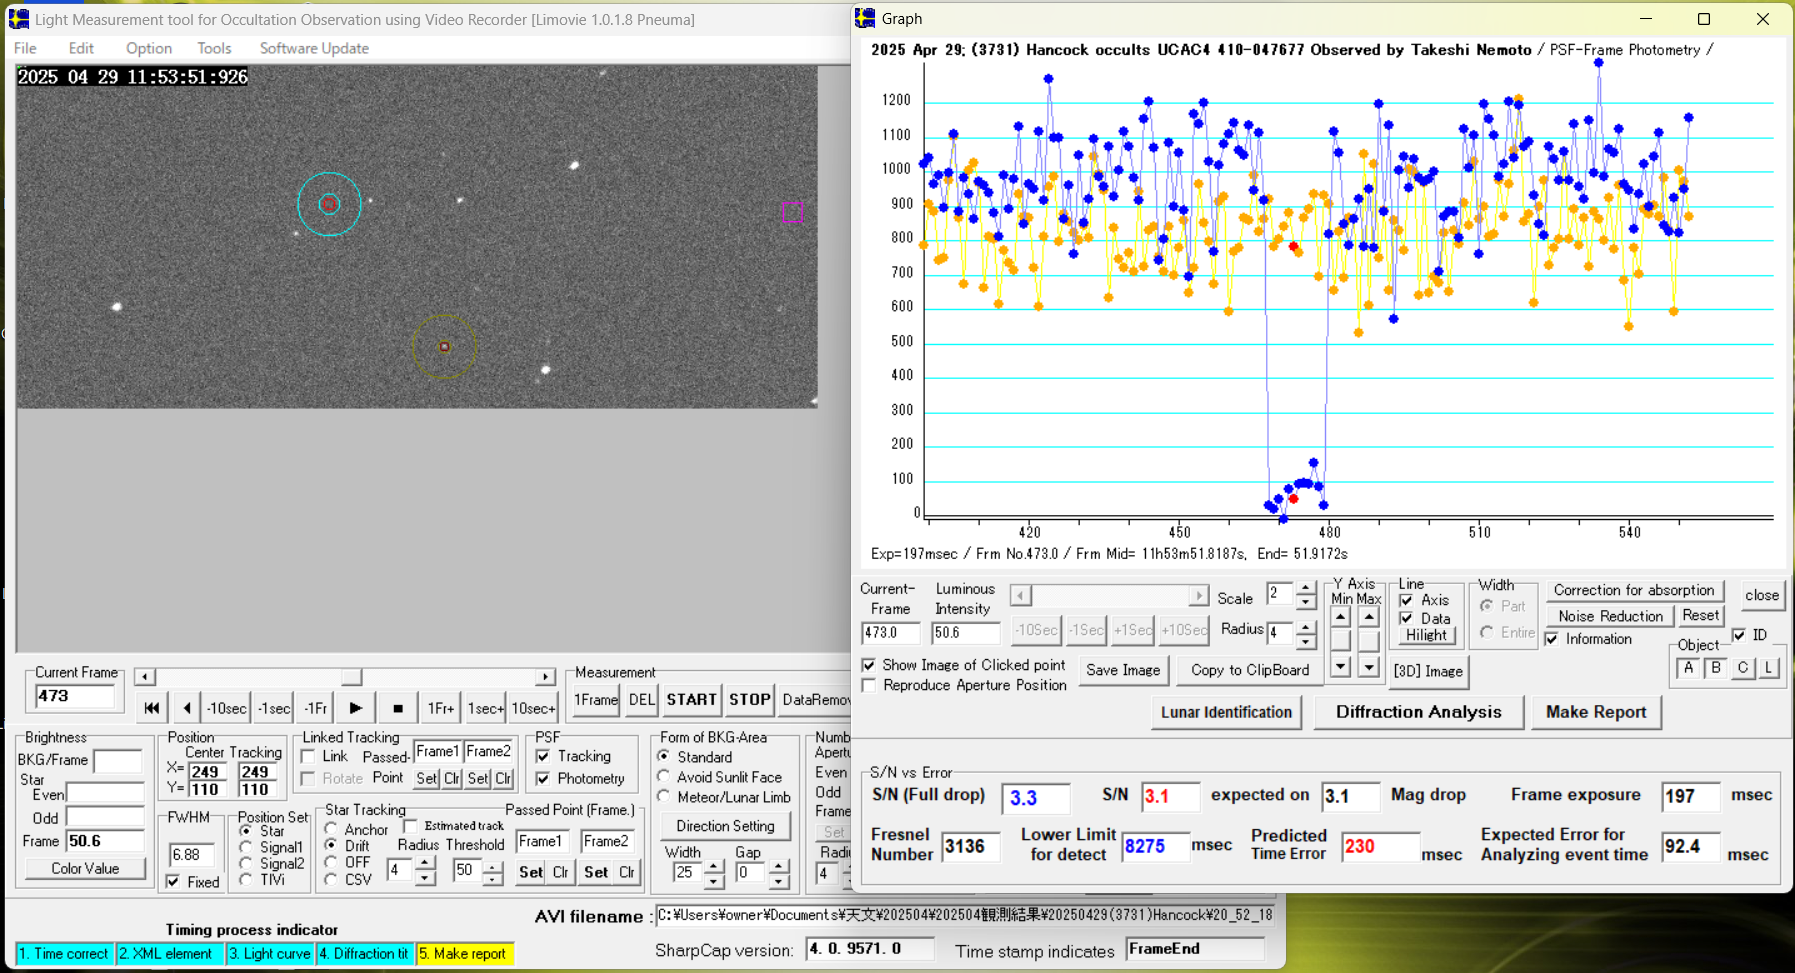Click the up arrow under Y Axis Min
This screenshot has height=973, width=1795.
coord(1341,617)
